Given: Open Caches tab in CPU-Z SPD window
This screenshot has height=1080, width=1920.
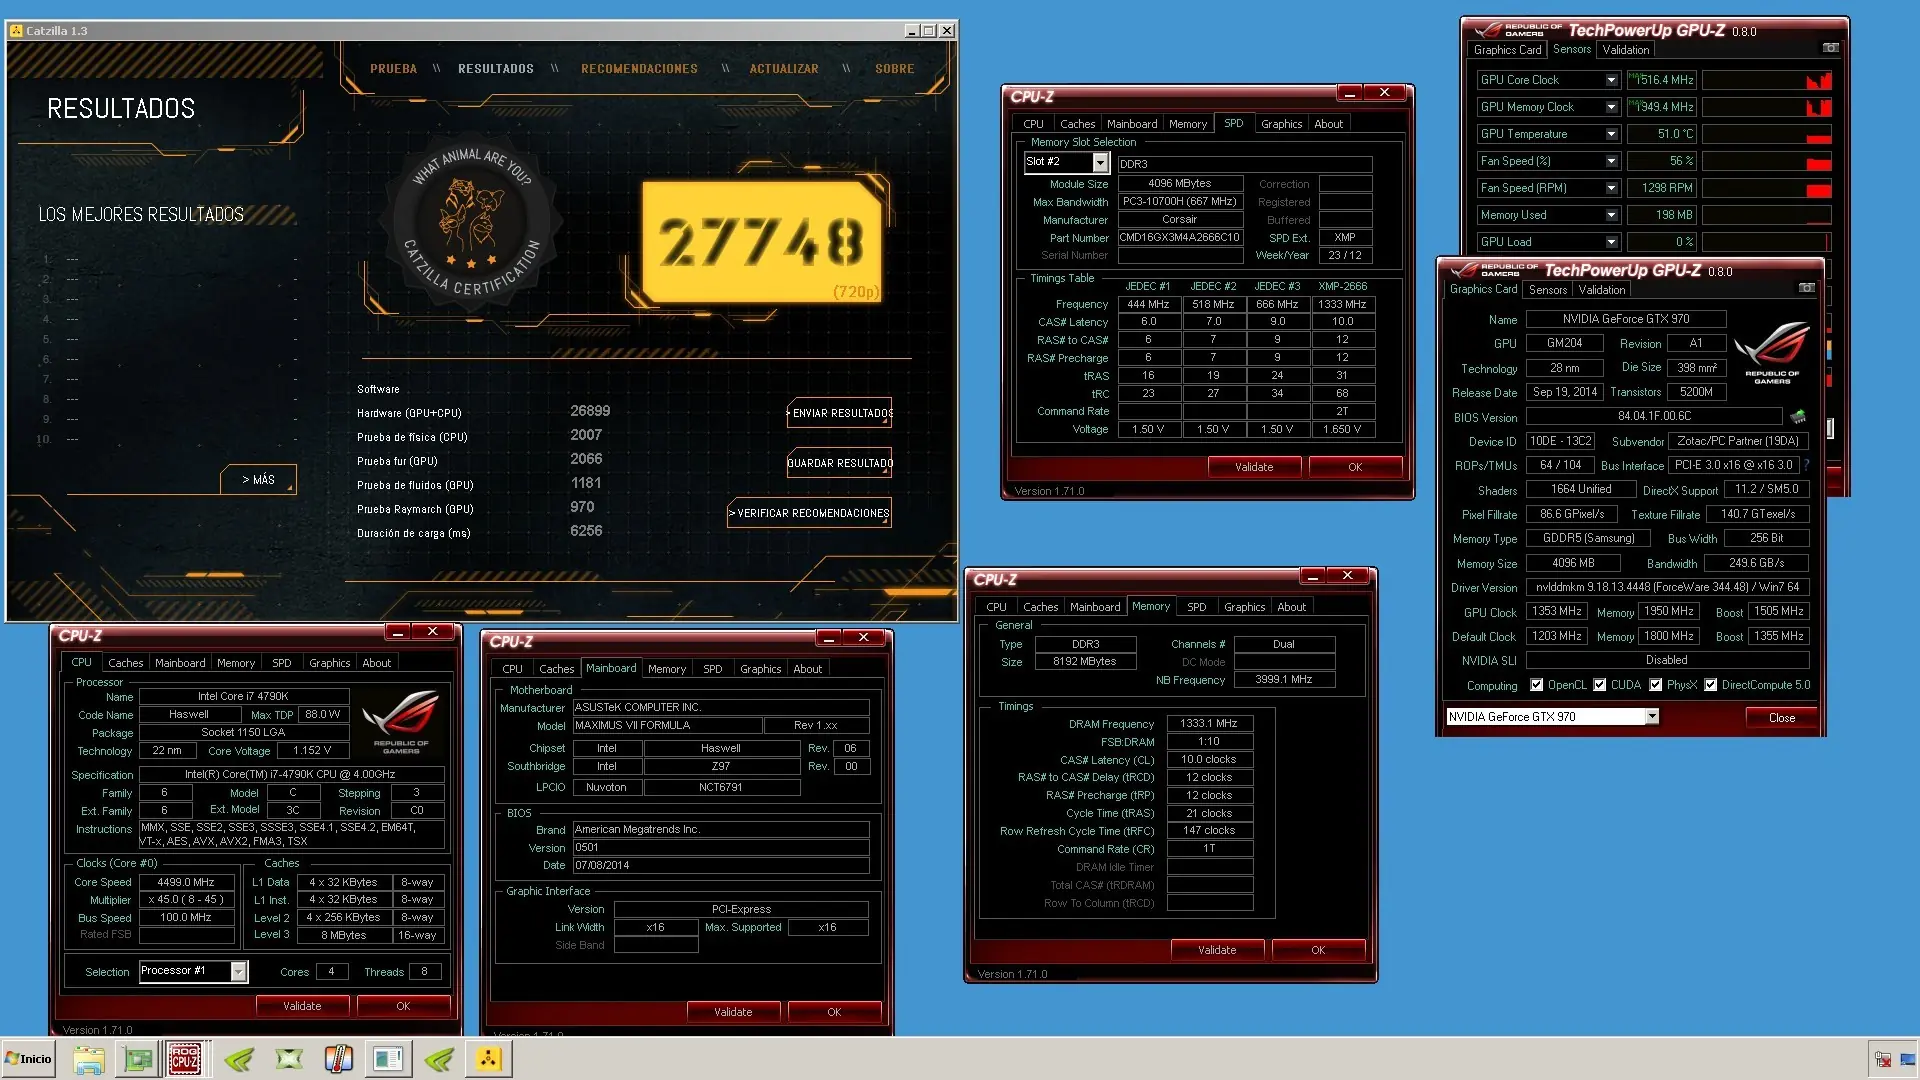Looking at the screenshot, I should (1077, 124).
